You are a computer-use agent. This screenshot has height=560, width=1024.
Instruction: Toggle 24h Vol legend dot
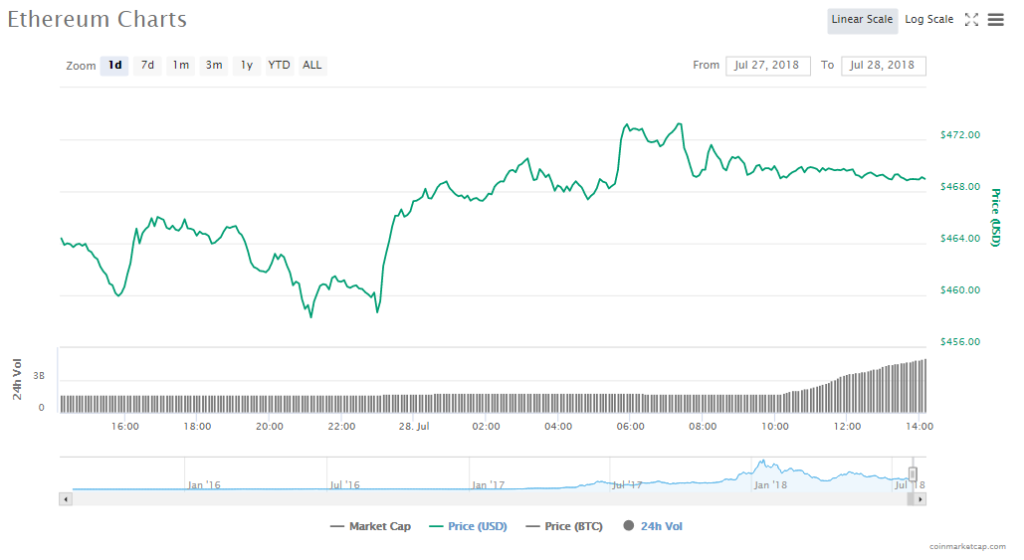pyautogui.click(x=629, y=526)
